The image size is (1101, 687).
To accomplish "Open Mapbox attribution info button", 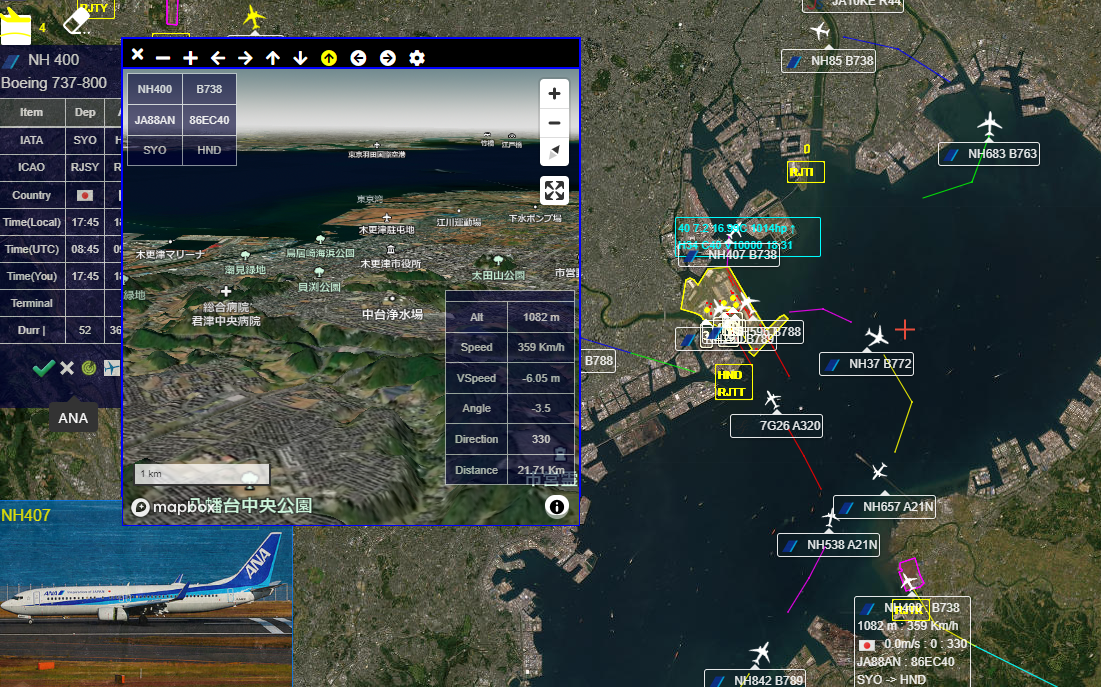I will (x=557, y=506).
